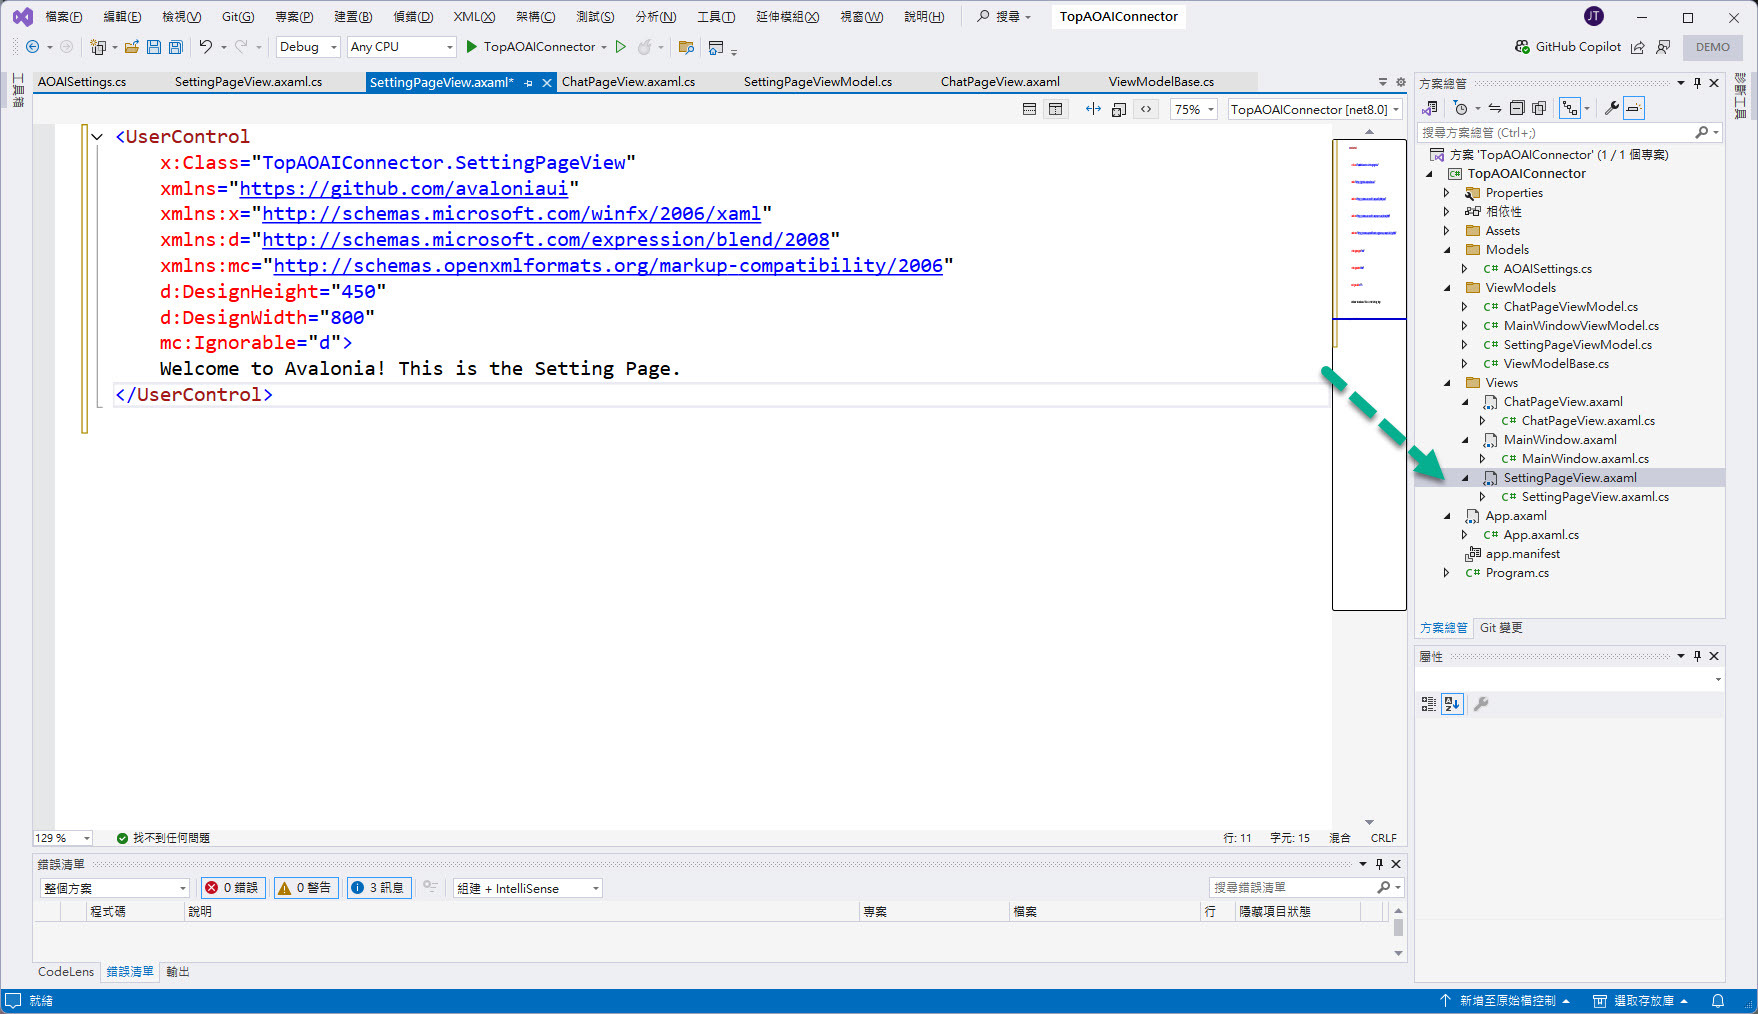The width and height of the screenshot is (1758, 1014).
Task: Collapse the Models folder
Action: click(x=1446, y=250)
